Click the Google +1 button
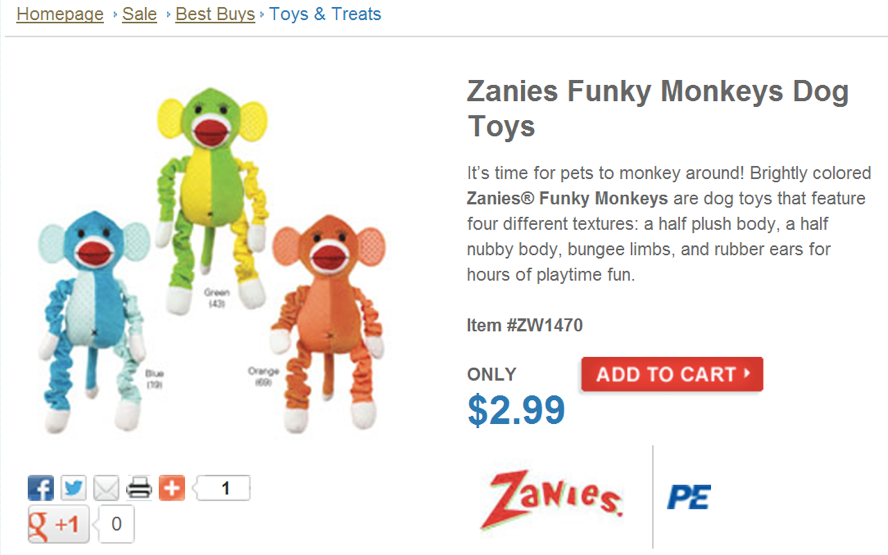The height and width of the screenshot is (555, 888). (58, 524)
